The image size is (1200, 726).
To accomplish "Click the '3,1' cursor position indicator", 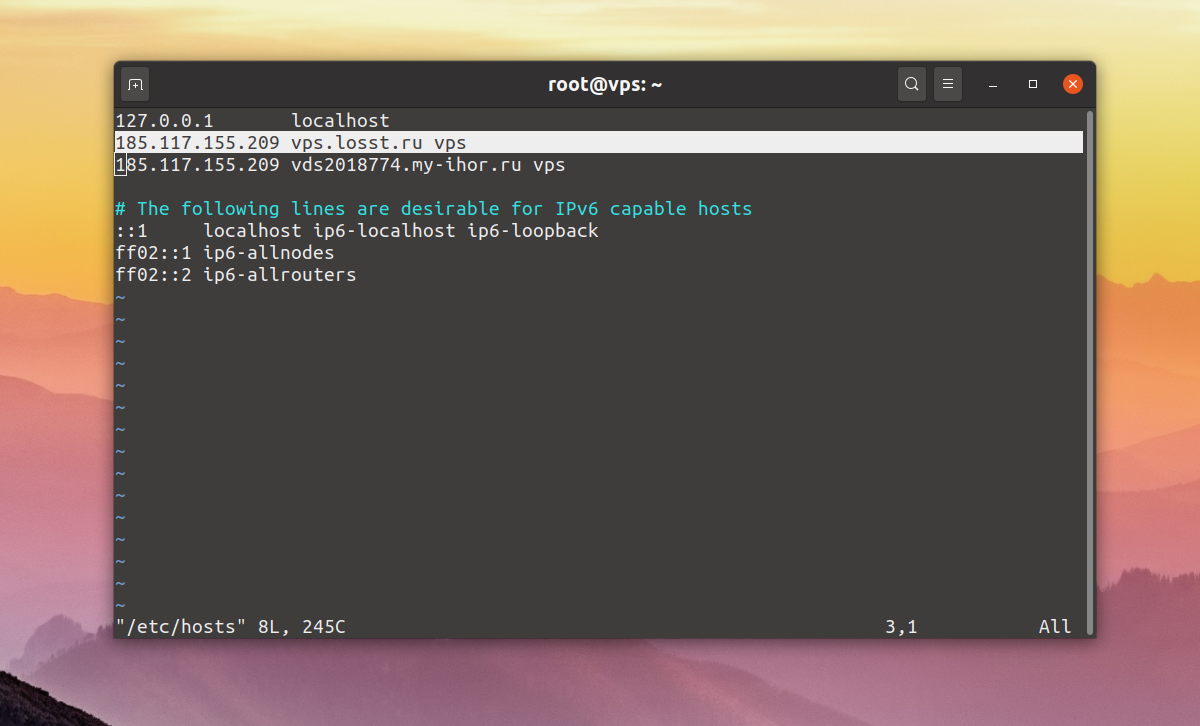I will pos(901,627).
